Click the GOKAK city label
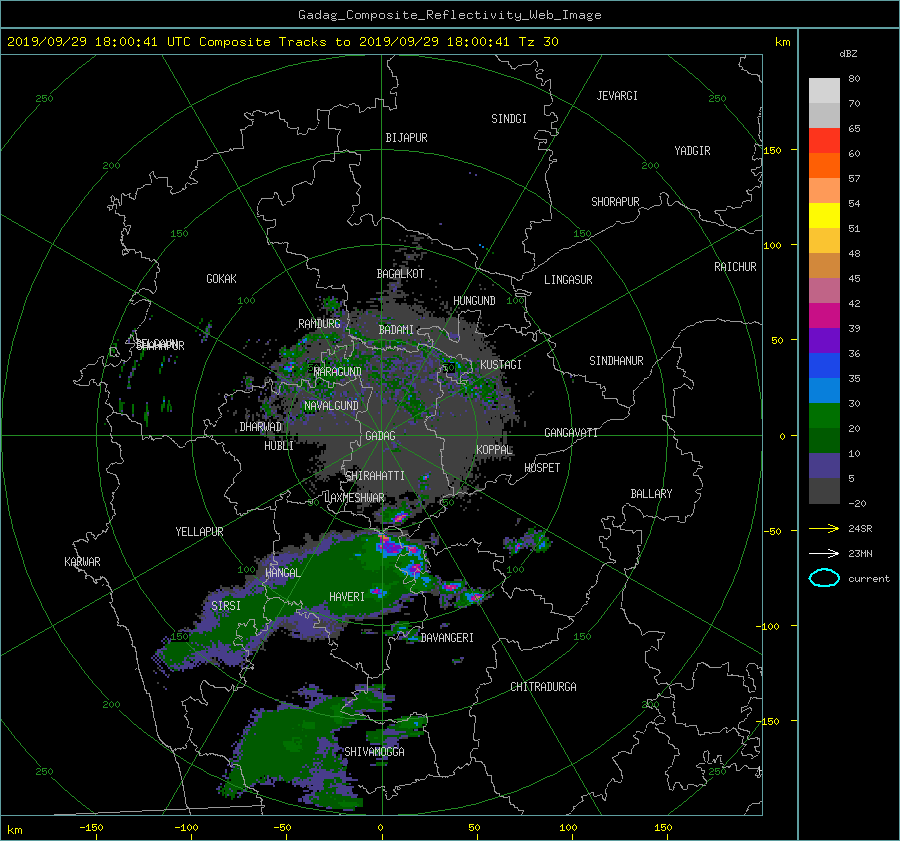Image resolution: width=900 pixels, height=841 pixels. click(221, 279)
